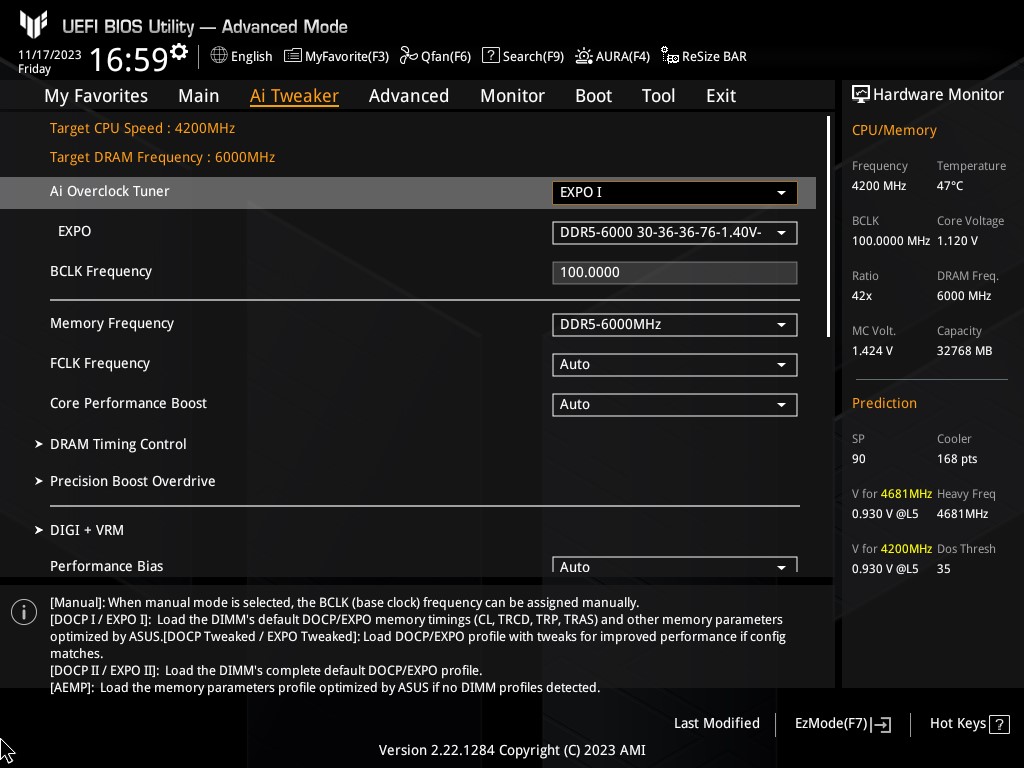This screenshot has width=1024, height=768.
Task: Click the Prediction section heading
Action: (x=884, y=403)
